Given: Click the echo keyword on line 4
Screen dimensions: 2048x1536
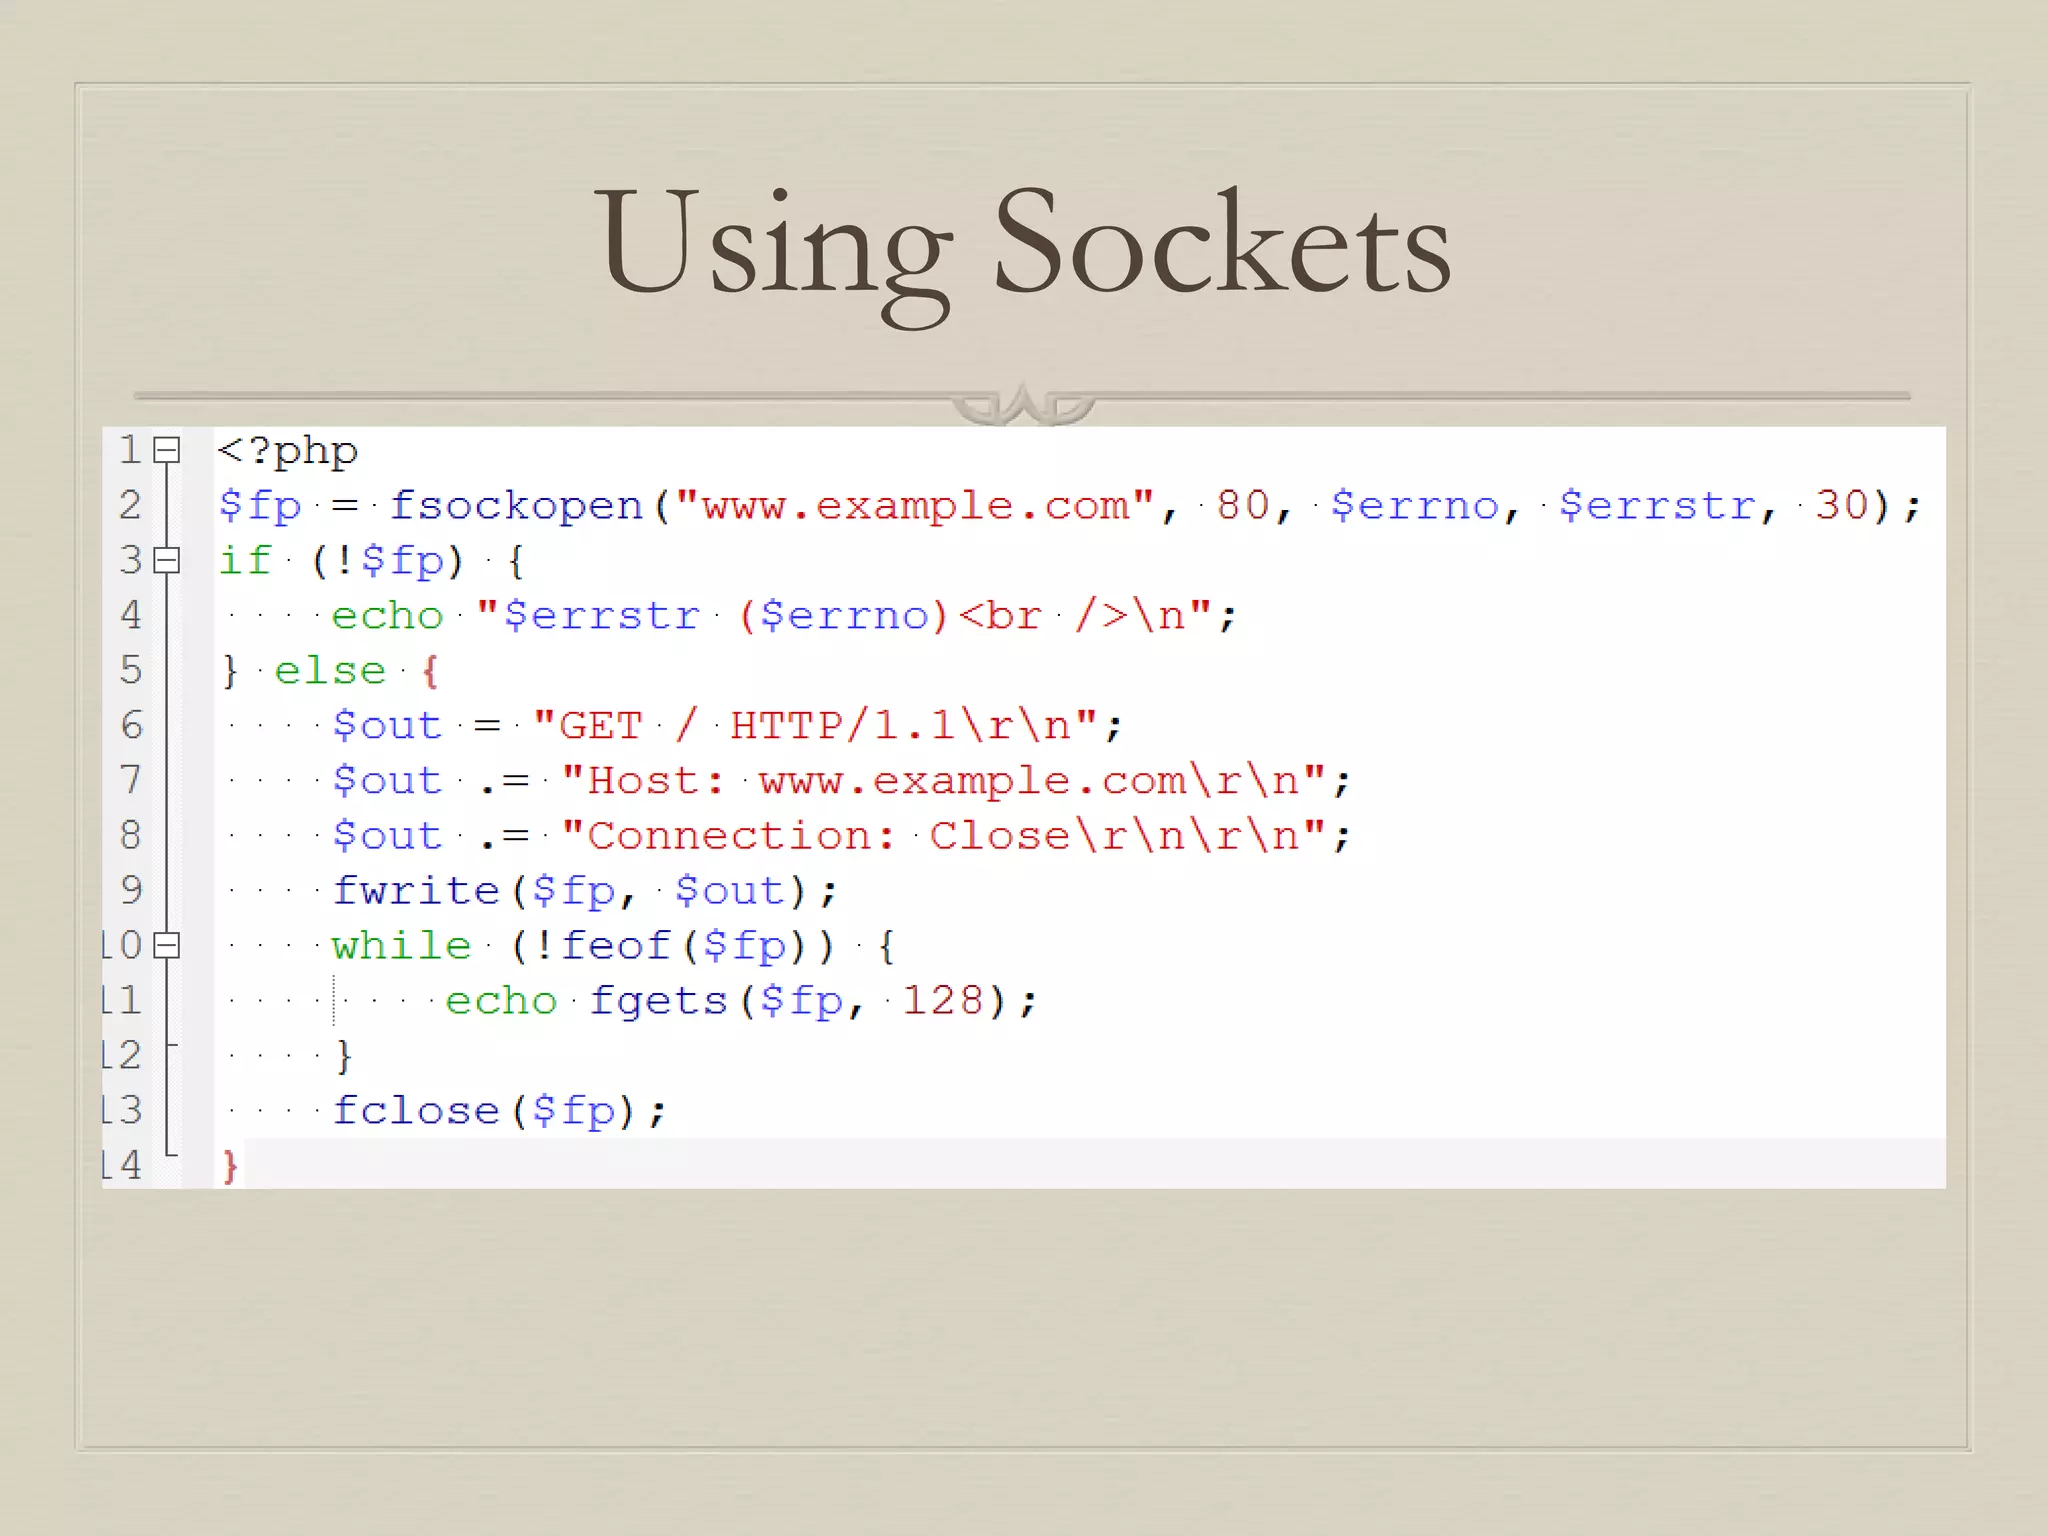Looking at the screenshot, I should (x=387, y=616).
